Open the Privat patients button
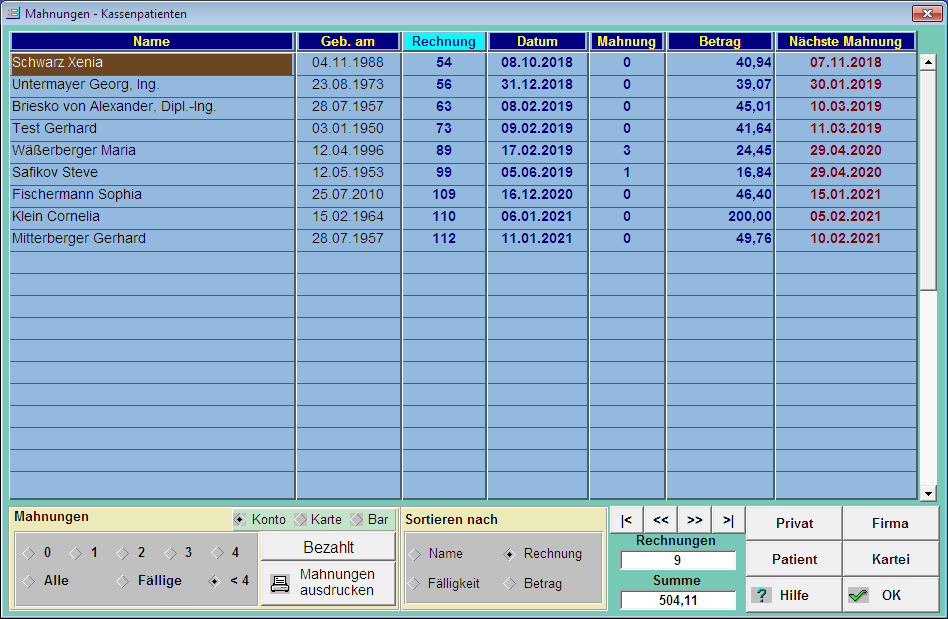The image size is (948, 619). pos(794,523)
